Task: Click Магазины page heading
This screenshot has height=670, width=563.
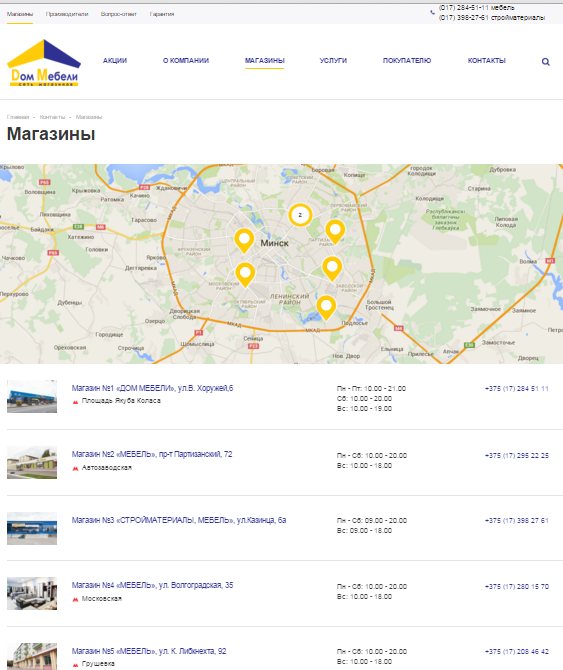Action: pos(51,134)
